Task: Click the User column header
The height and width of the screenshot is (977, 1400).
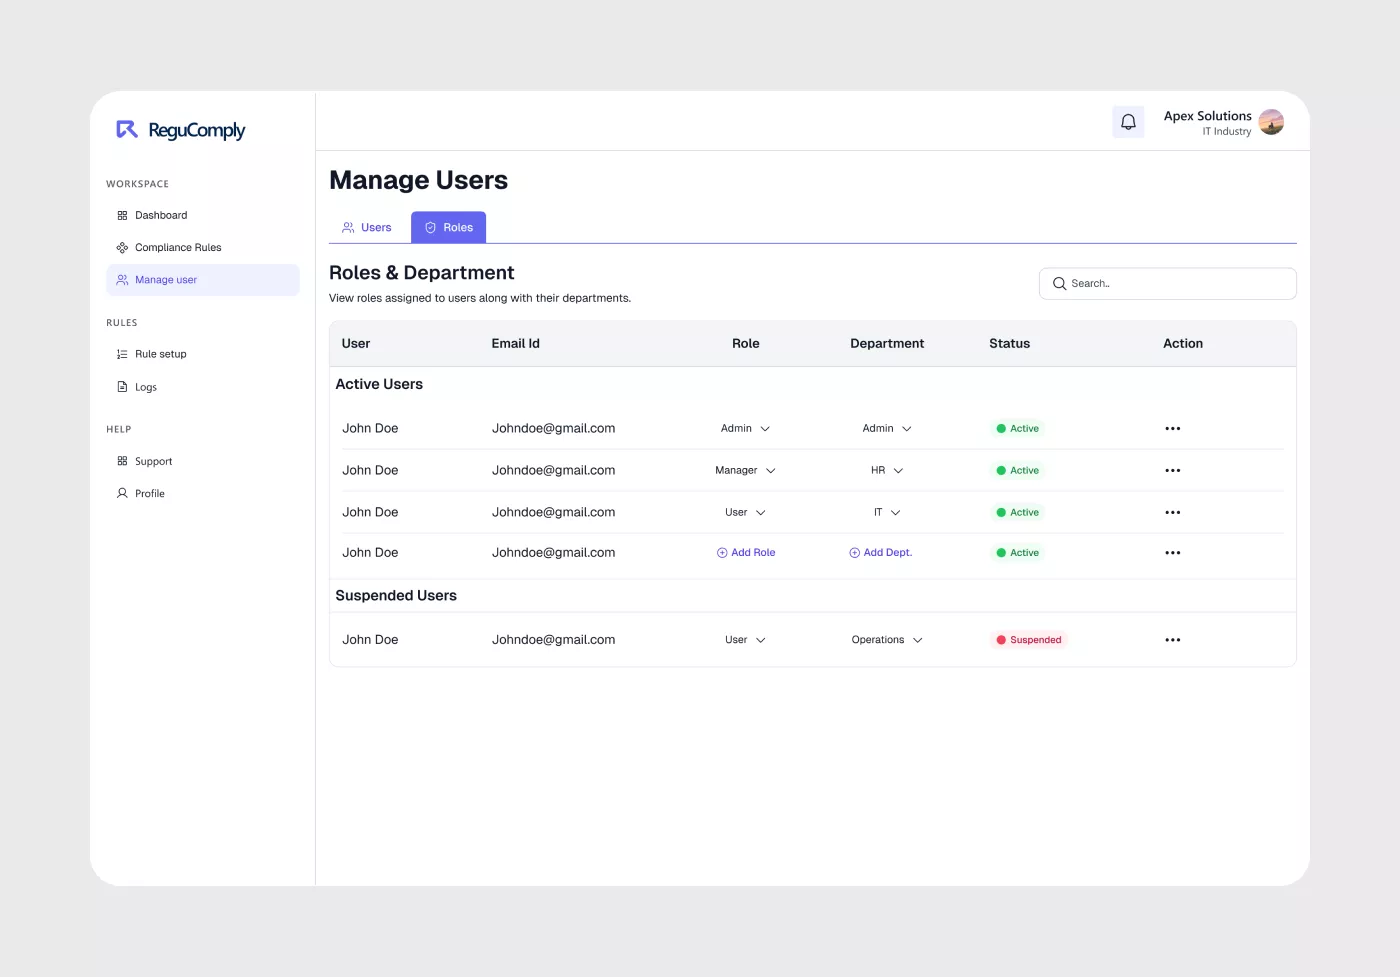Action: click(356, 343)
